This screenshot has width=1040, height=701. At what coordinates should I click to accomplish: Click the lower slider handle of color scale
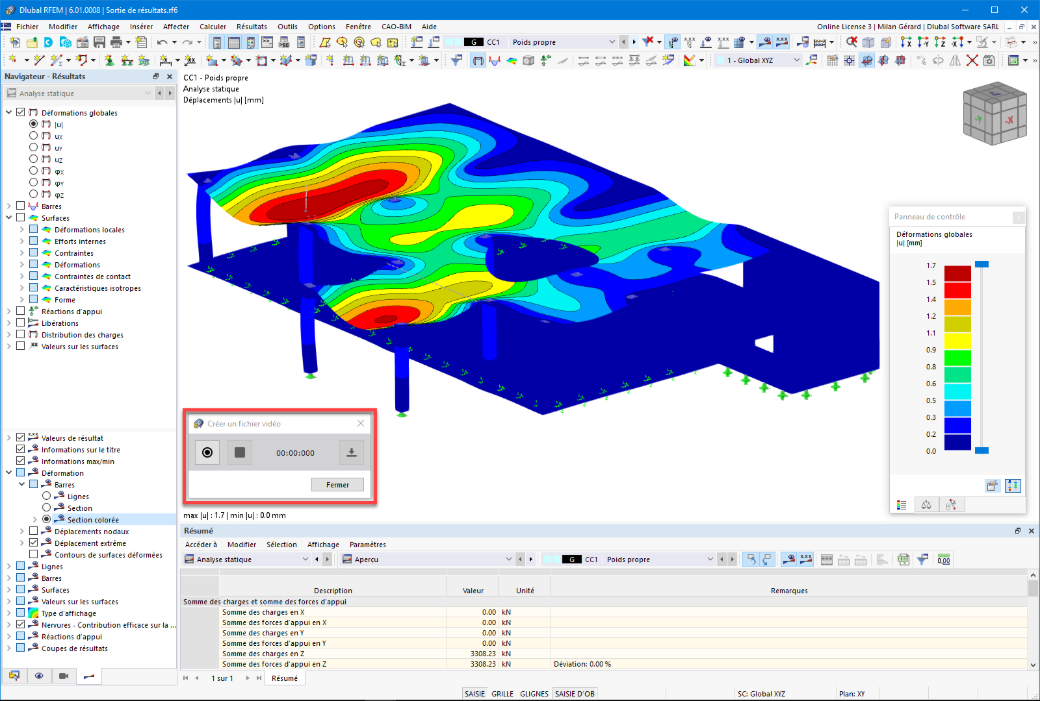[982, 450]
